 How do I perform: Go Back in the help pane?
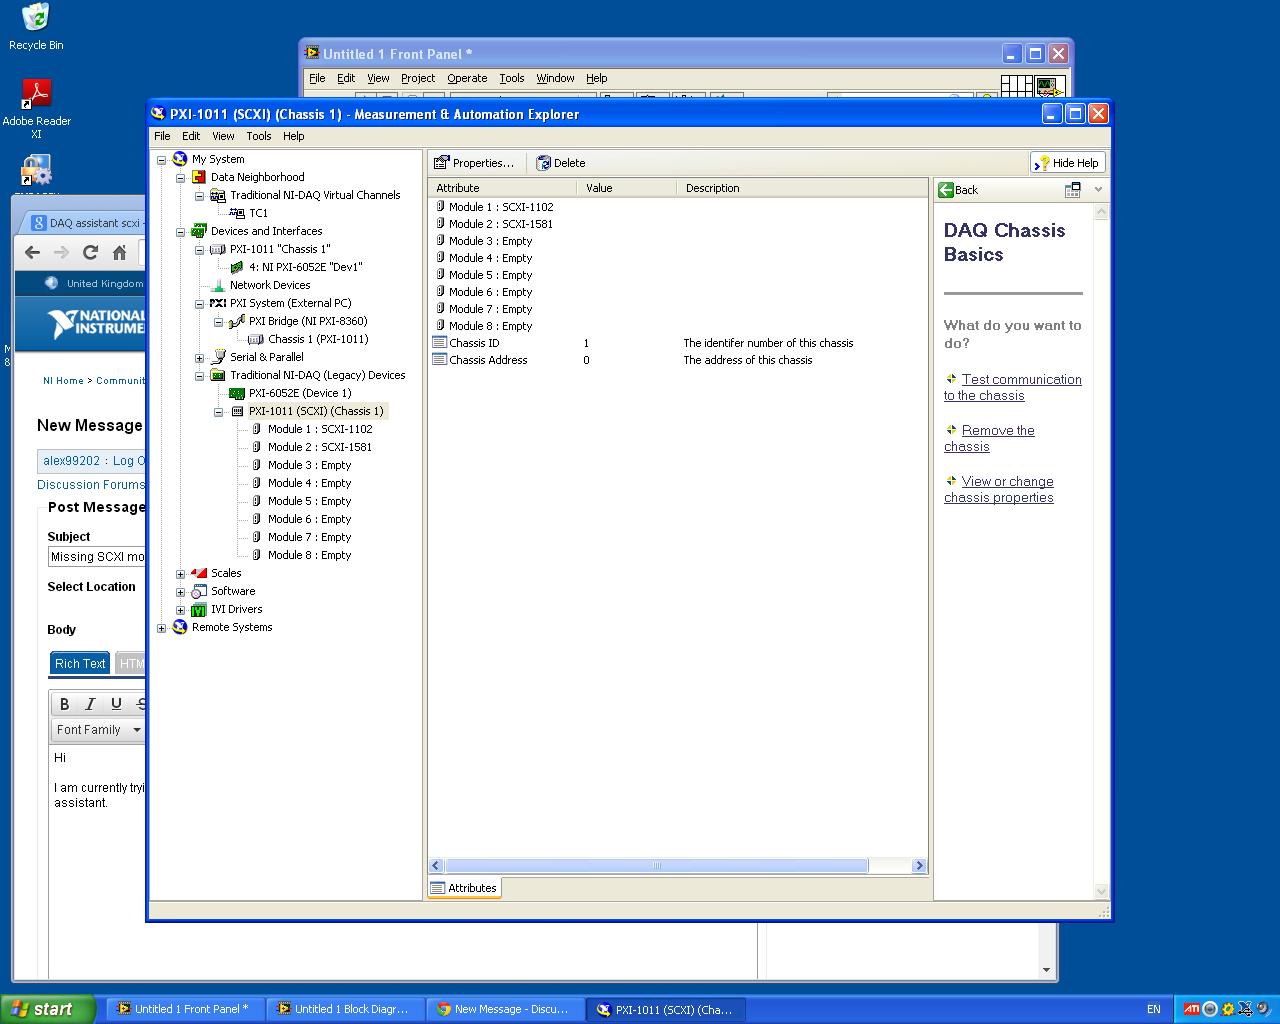click(958, 190)
